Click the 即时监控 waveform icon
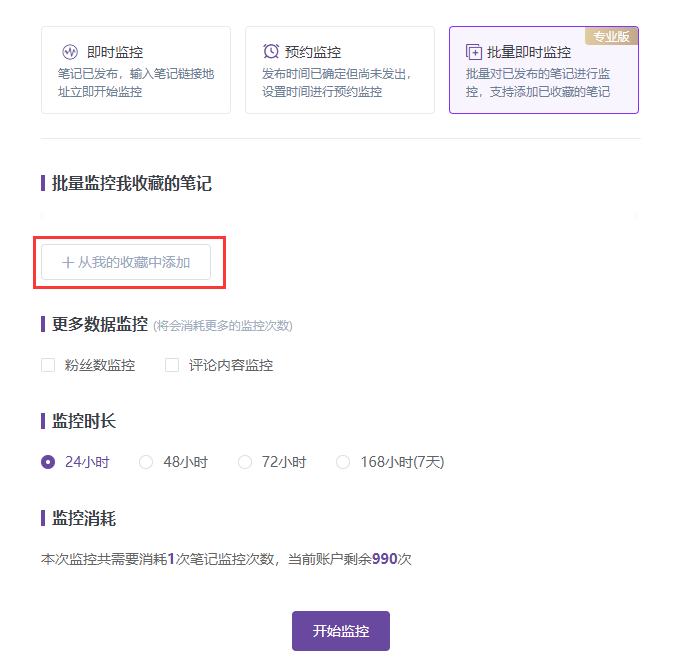The height and width of the screenshot is (671, 673). 70,52
